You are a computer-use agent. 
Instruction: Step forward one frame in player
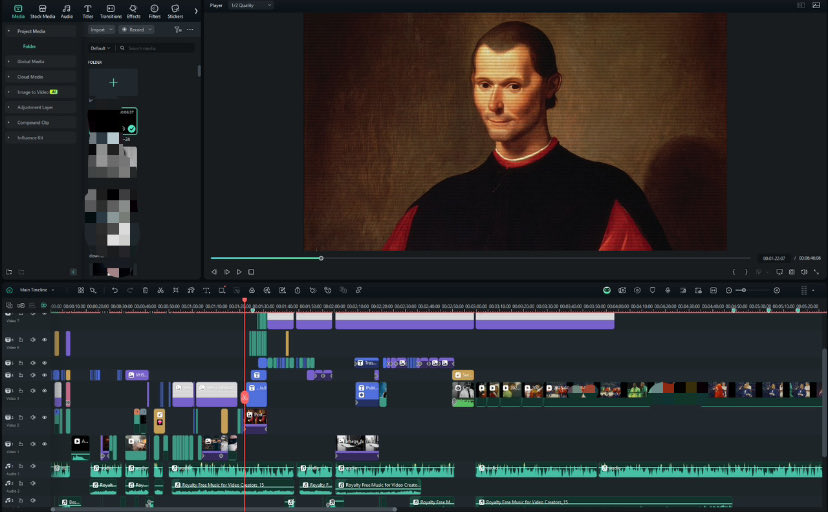click(x=227, y=272)
